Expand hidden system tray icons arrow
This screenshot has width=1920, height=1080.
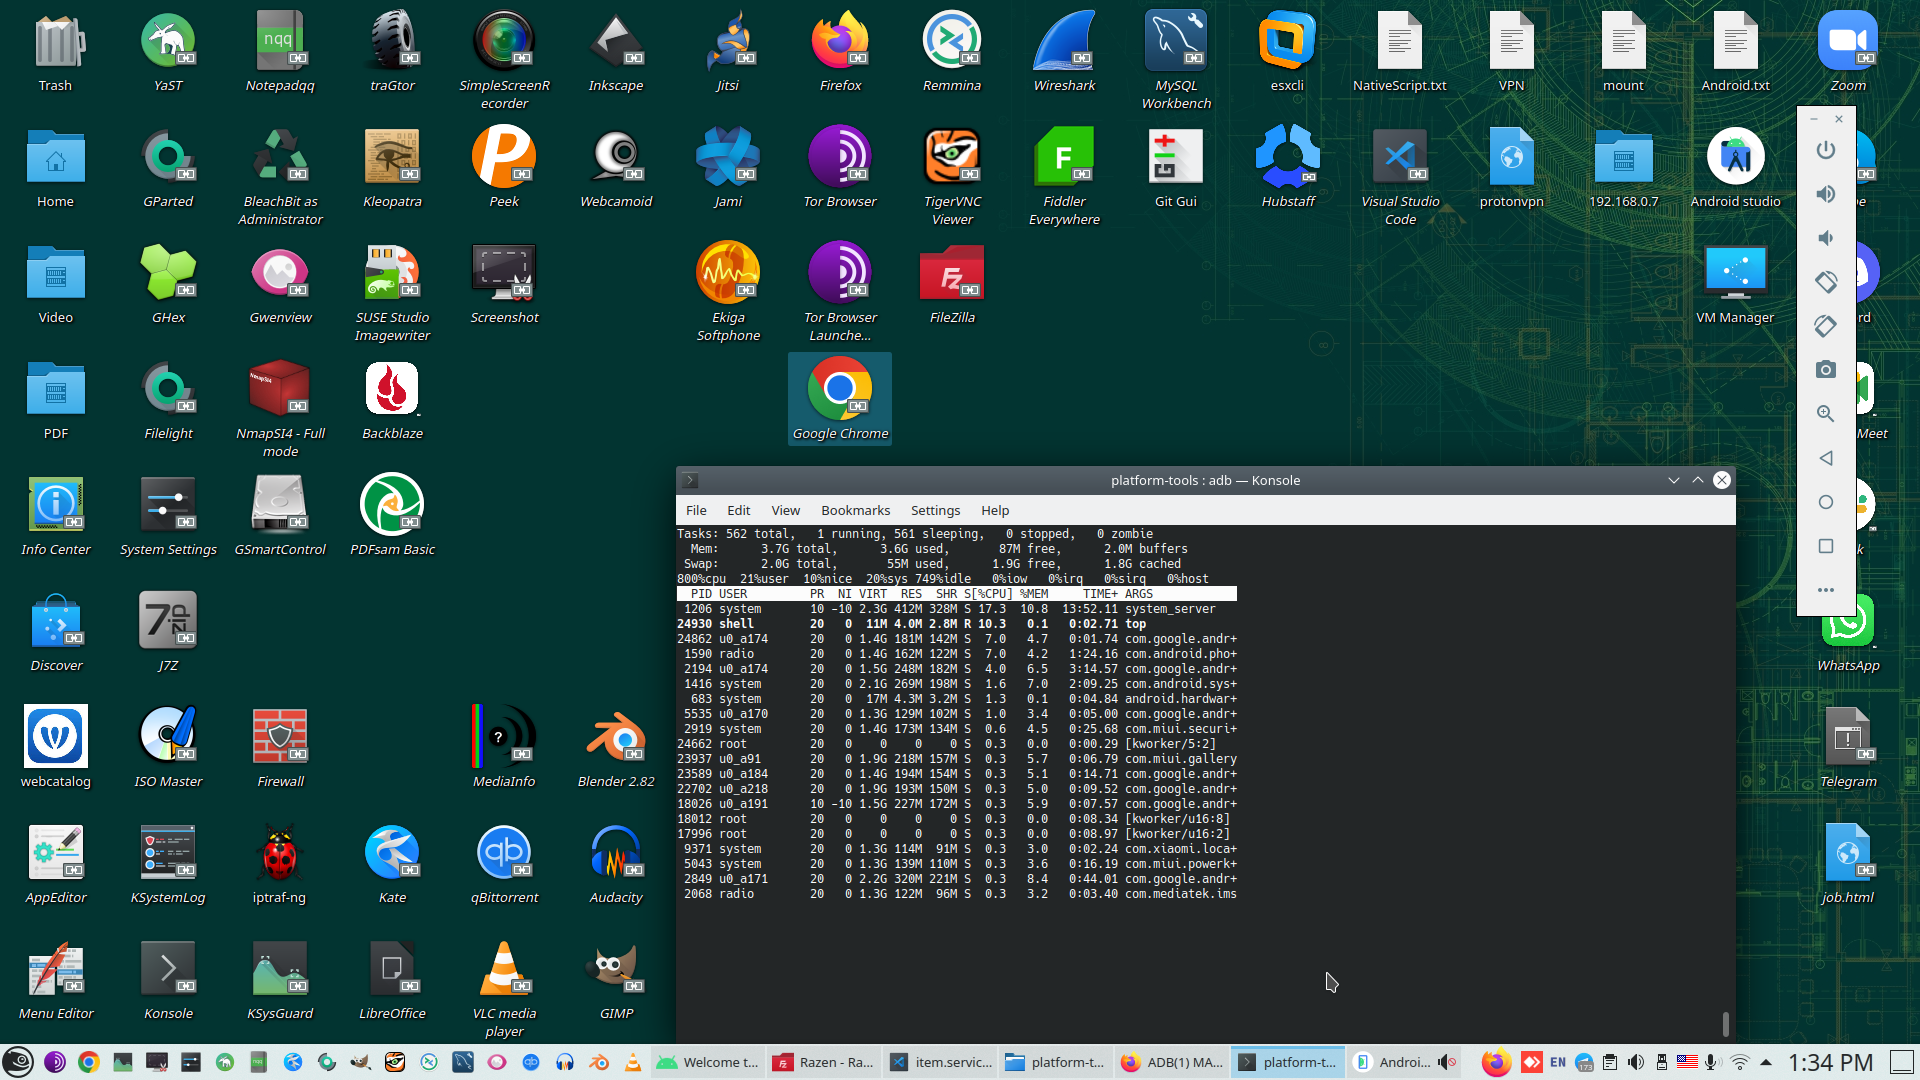pos(1766,1062)
